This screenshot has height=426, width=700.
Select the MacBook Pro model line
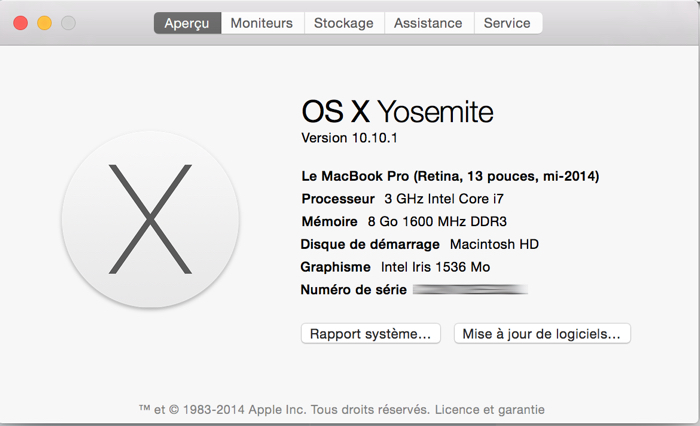[x=450, y=176]
